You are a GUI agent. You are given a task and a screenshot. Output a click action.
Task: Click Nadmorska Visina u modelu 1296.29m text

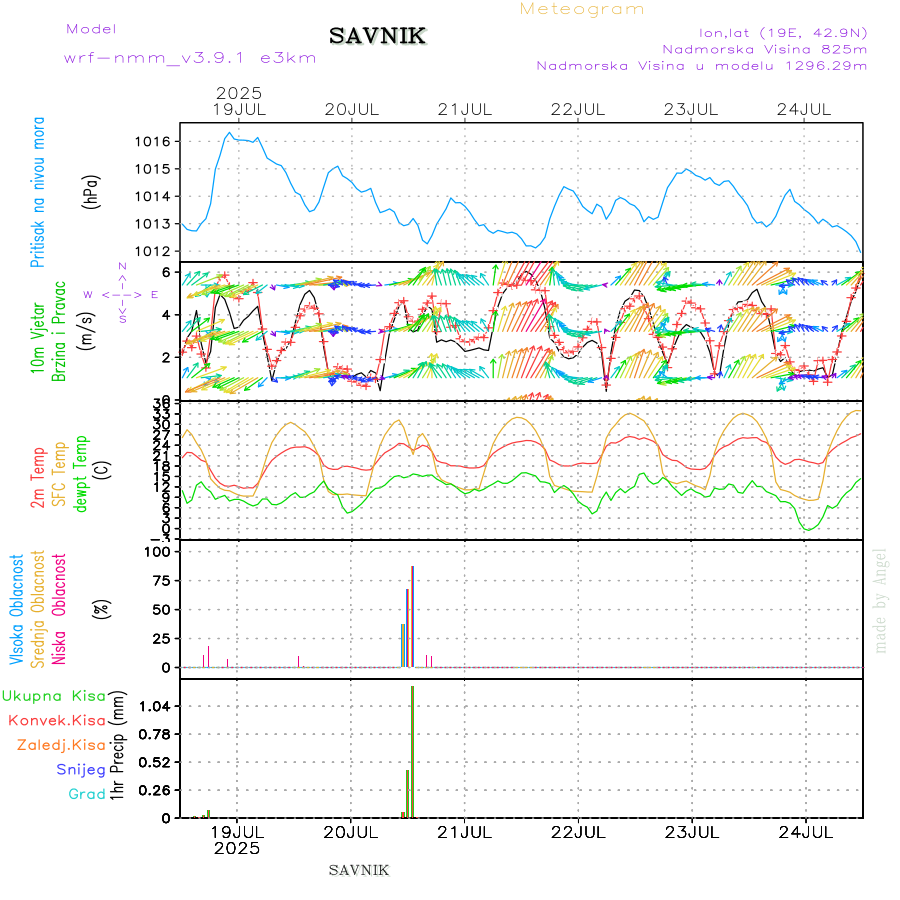(701, 66)
